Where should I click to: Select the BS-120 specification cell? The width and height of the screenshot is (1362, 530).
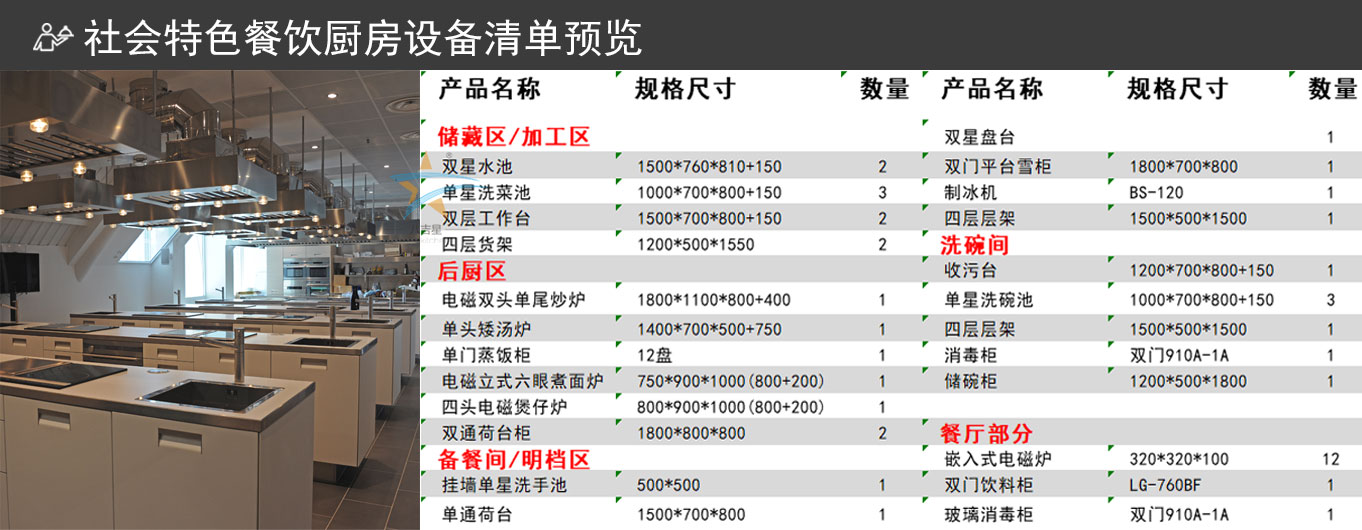click(1157, 192)
